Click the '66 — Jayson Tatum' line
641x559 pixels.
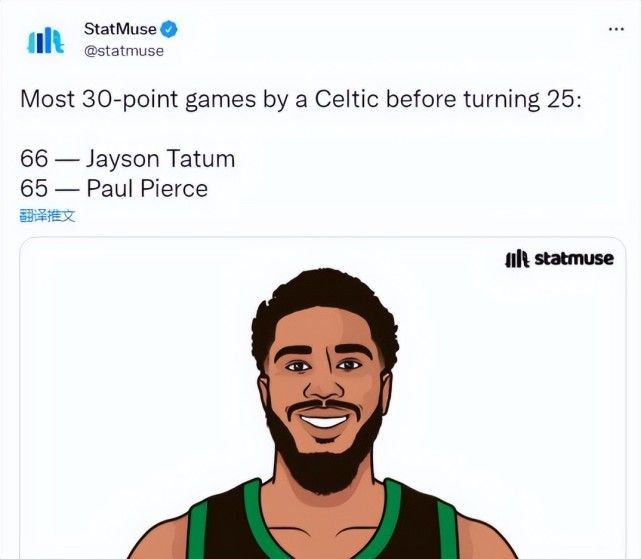[x=128, y=159]
